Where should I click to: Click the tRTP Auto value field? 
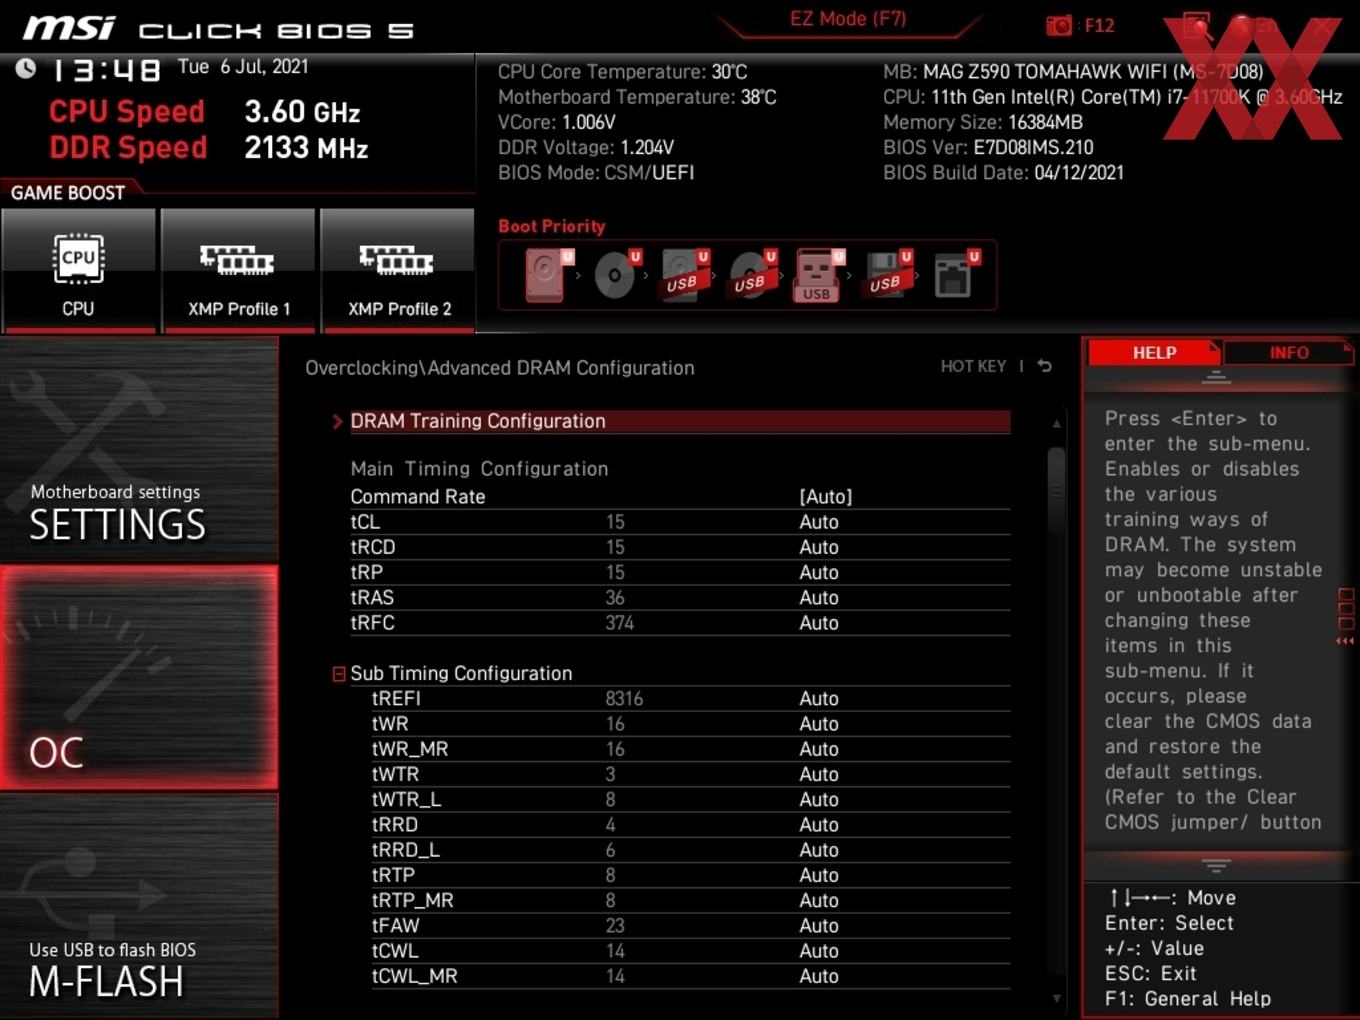pos(819,876)
